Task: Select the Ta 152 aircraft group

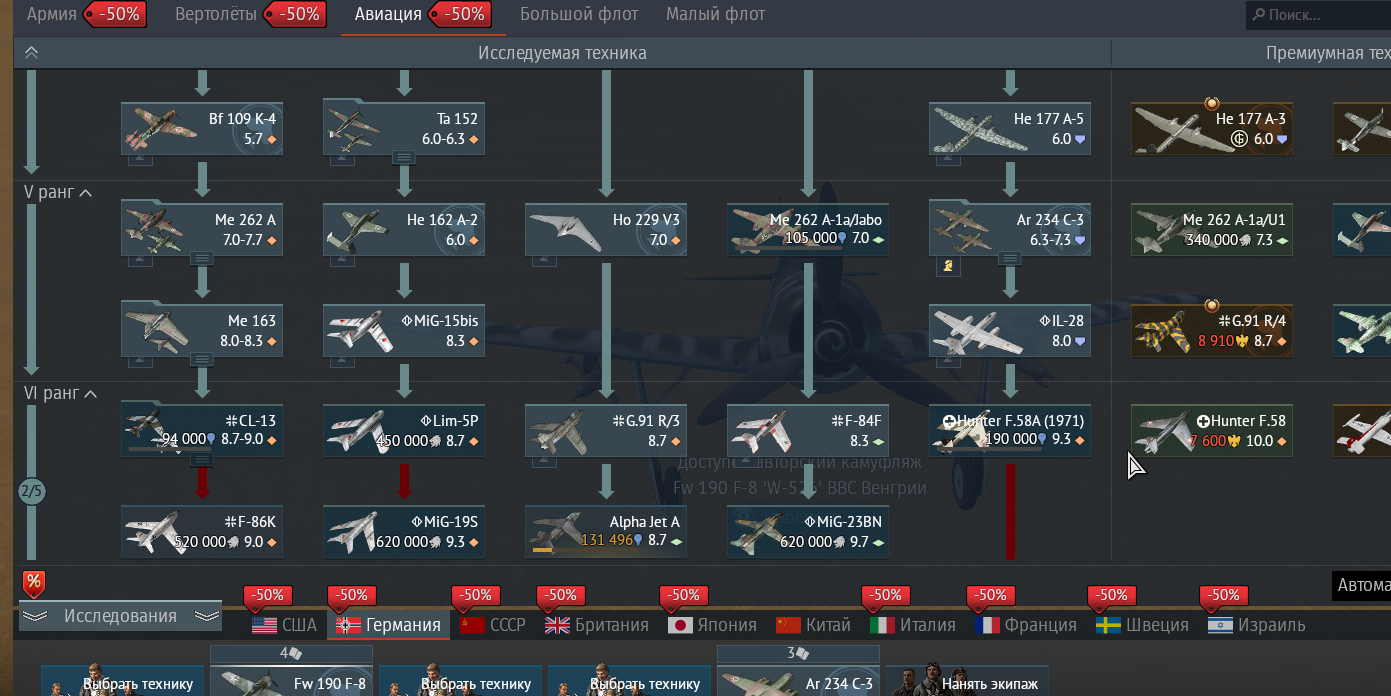Action: pos(404,128)
